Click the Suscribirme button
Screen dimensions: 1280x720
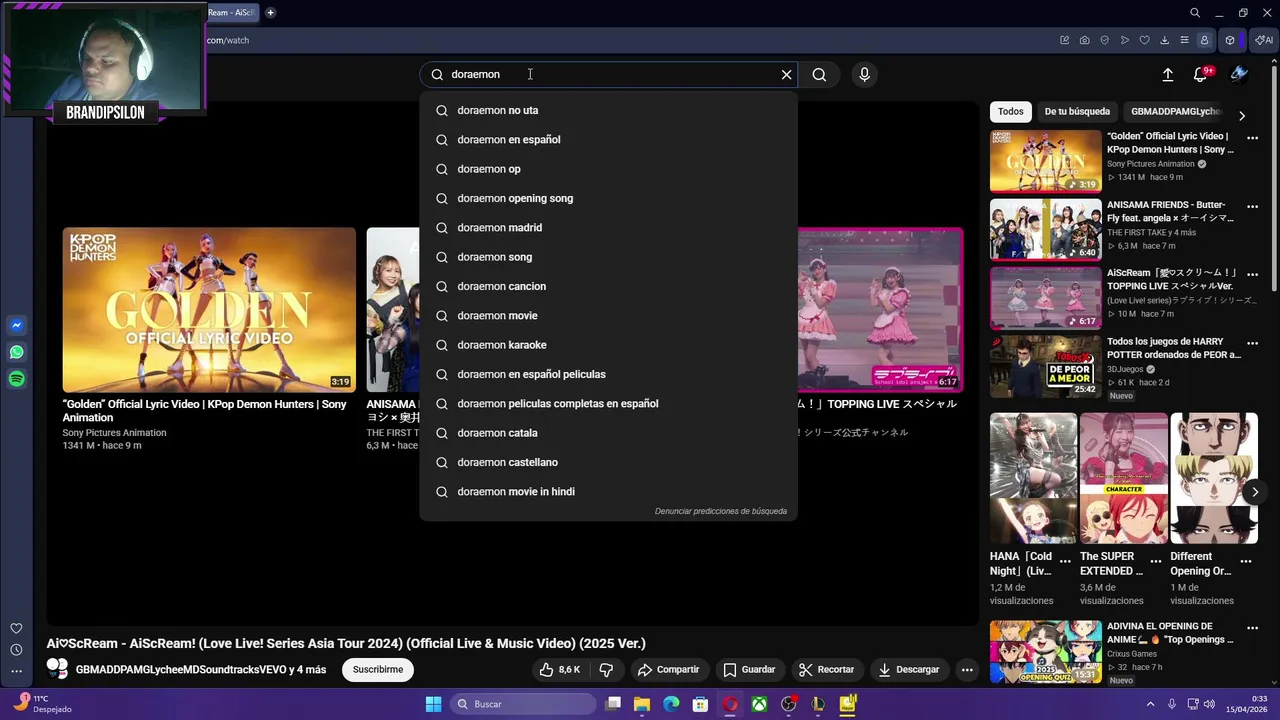click(378, 669)
